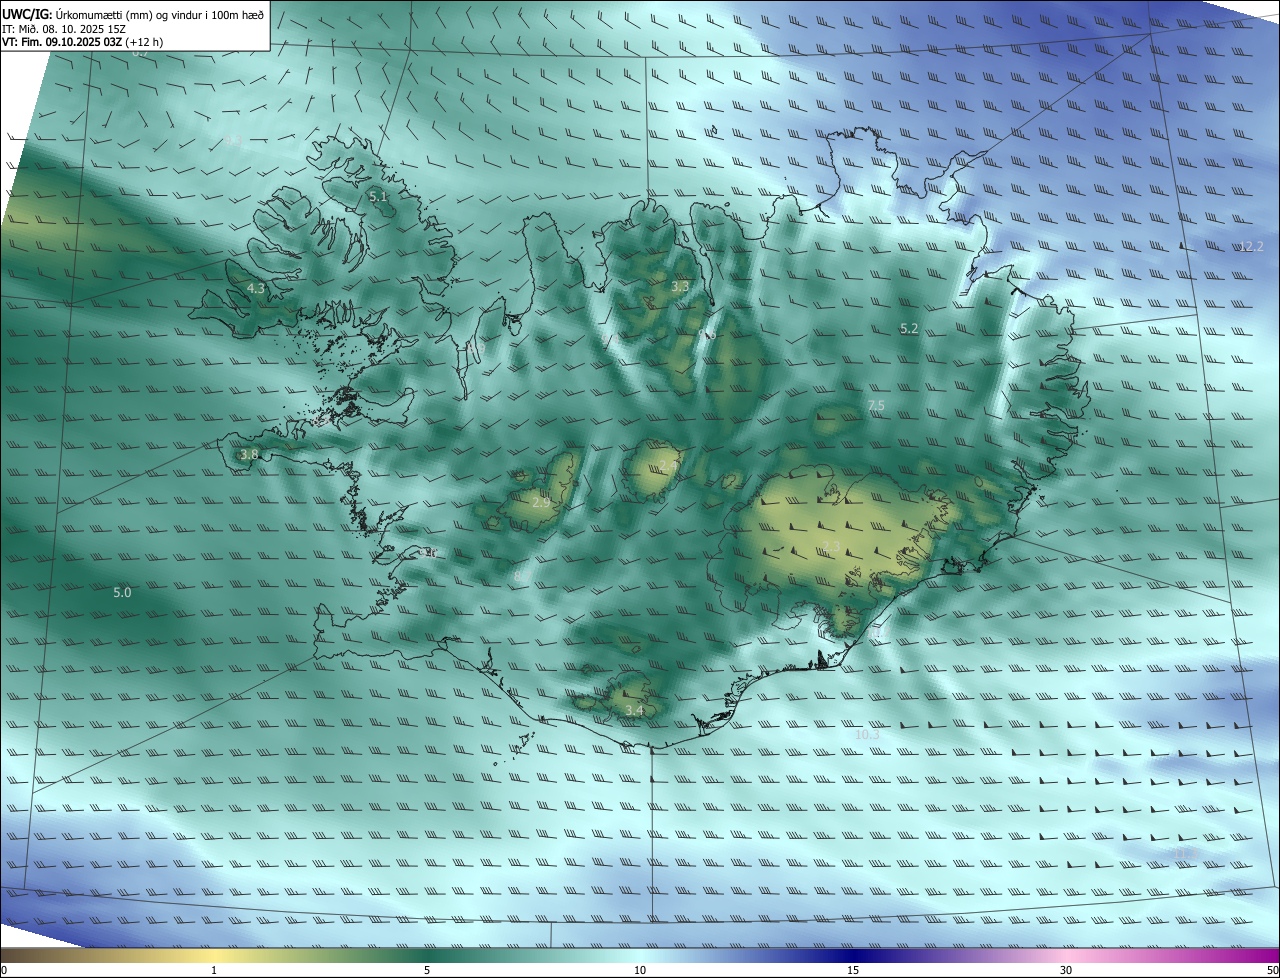Click the 3.3 value in north Iceland
Viewport: 1280px width, 978px height.
tap(680, 287)
